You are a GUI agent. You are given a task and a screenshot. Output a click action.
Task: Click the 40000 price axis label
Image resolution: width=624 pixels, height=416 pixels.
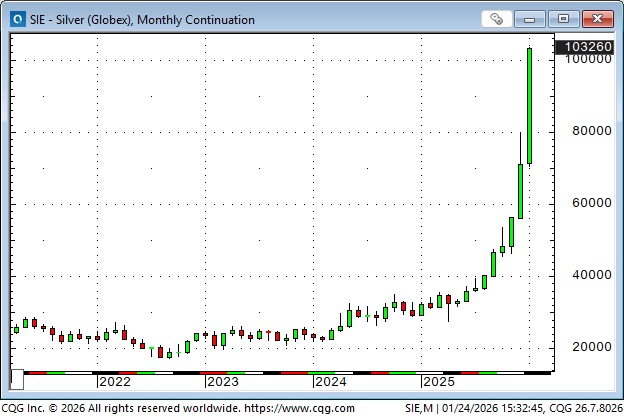pos(590,275)
